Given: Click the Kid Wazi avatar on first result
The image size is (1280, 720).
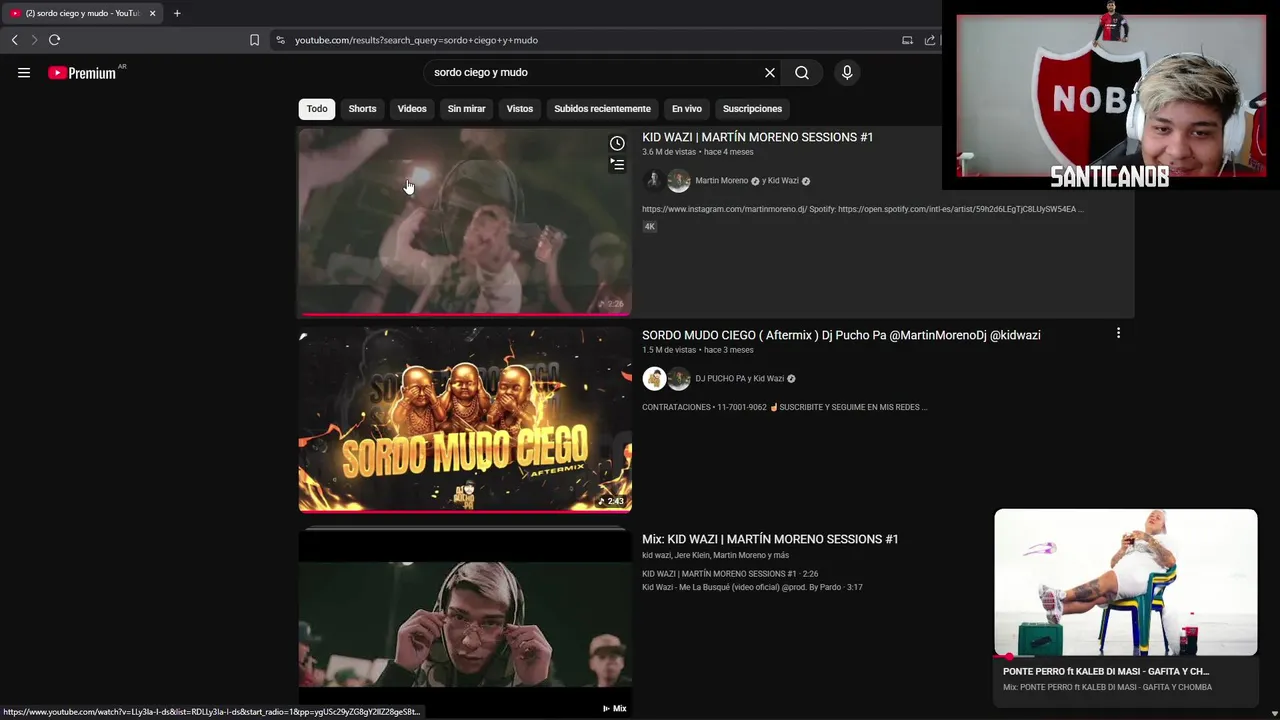Looking at the screenshot, I should pyautogui.click(x=679, y=181).
